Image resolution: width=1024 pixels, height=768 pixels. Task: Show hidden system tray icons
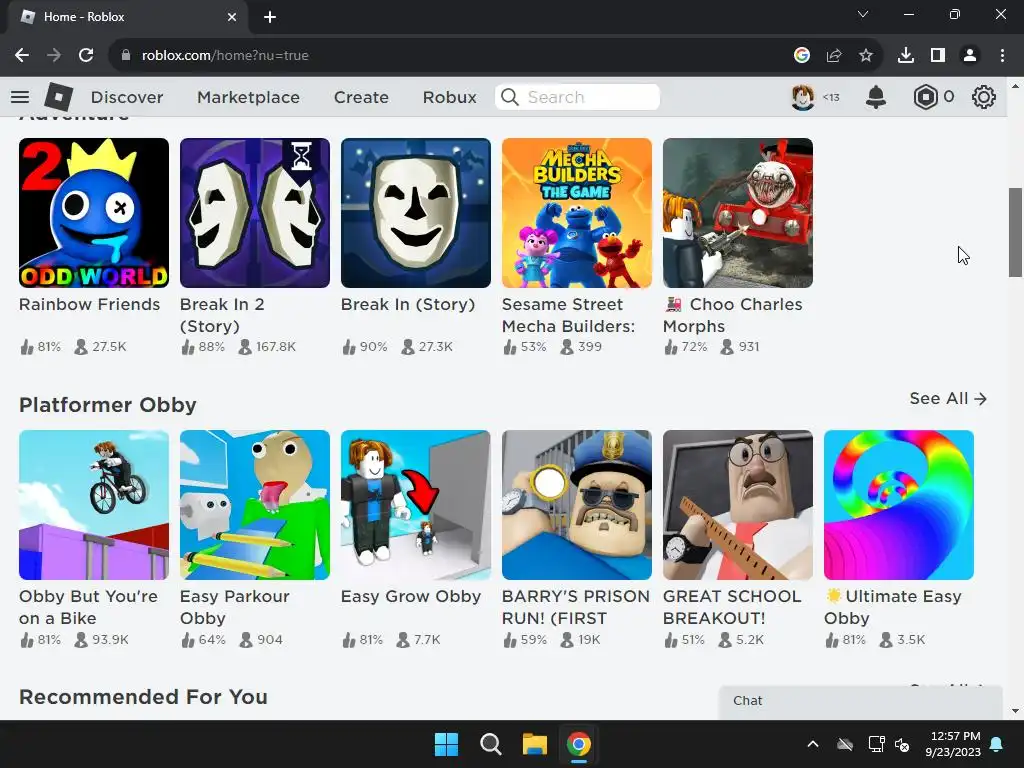tap(813, 744)
